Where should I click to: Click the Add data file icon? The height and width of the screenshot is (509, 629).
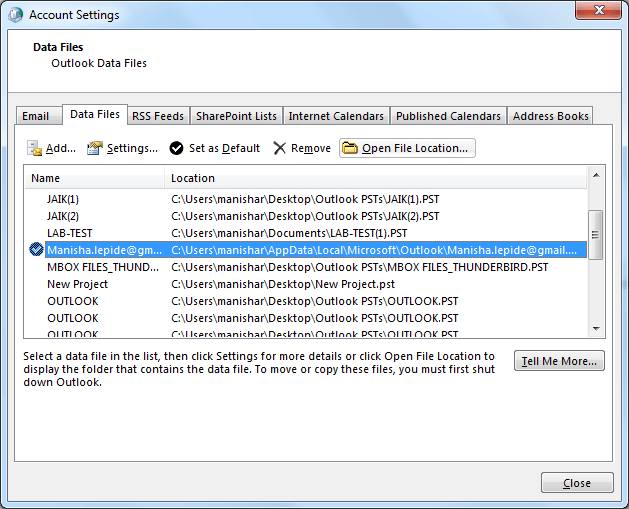point(34,148)
